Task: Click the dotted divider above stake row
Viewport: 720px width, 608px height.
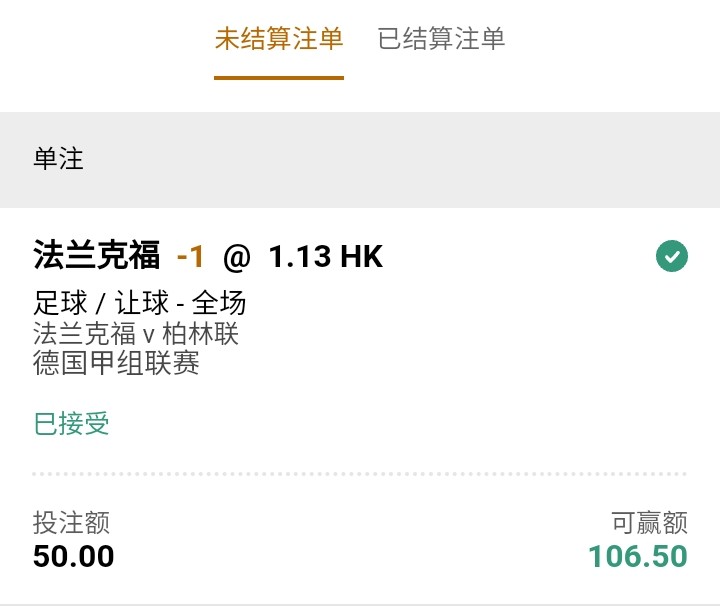Action: 360,473
